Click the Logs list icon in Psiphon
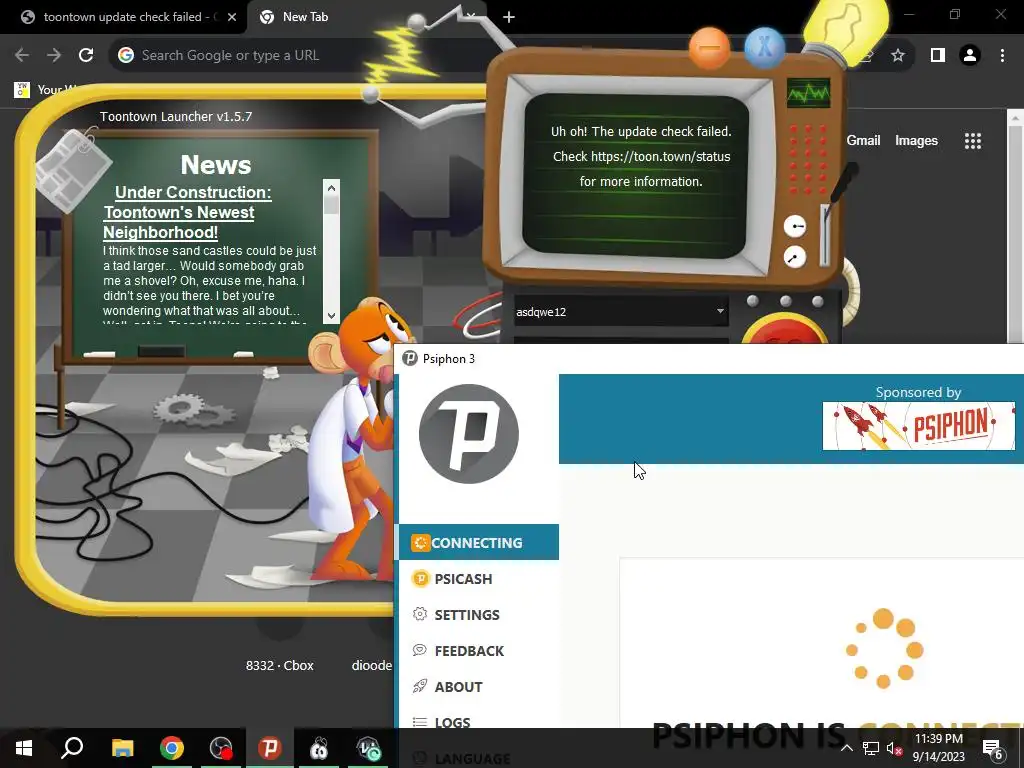 pos(420,722)
